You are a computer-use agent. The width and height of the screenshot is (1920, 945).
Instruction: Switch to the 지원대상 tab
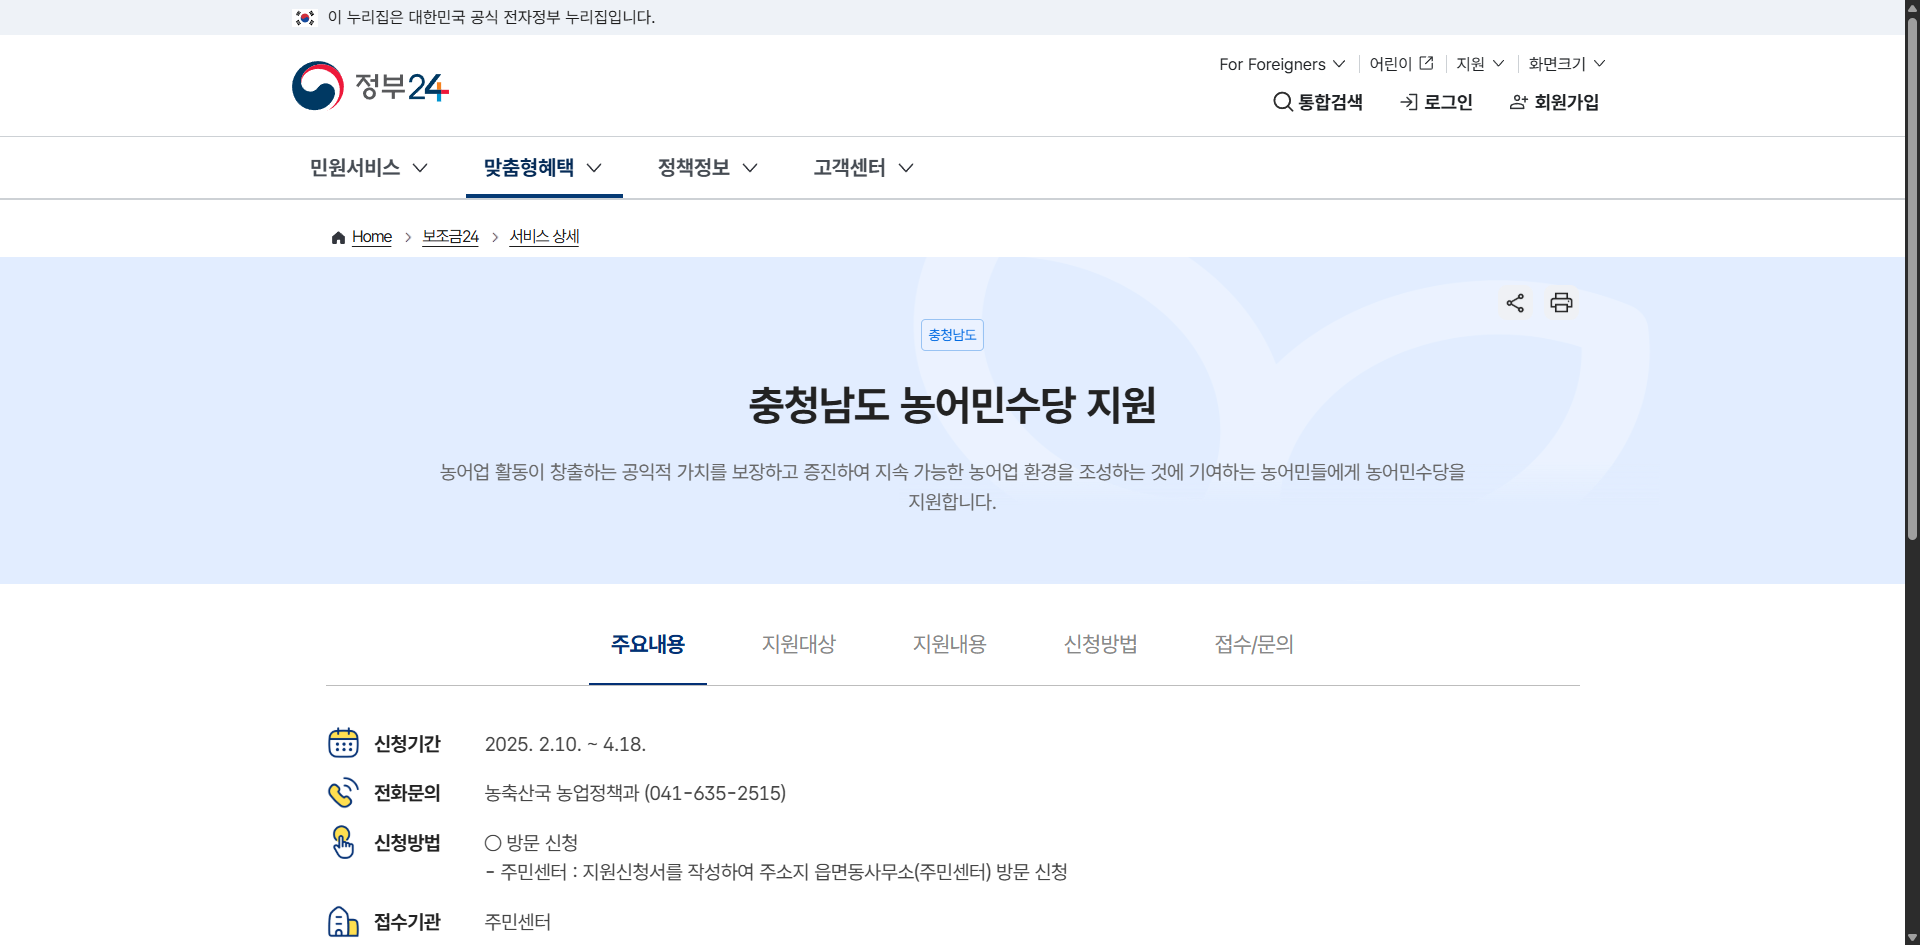pos(798,645)
